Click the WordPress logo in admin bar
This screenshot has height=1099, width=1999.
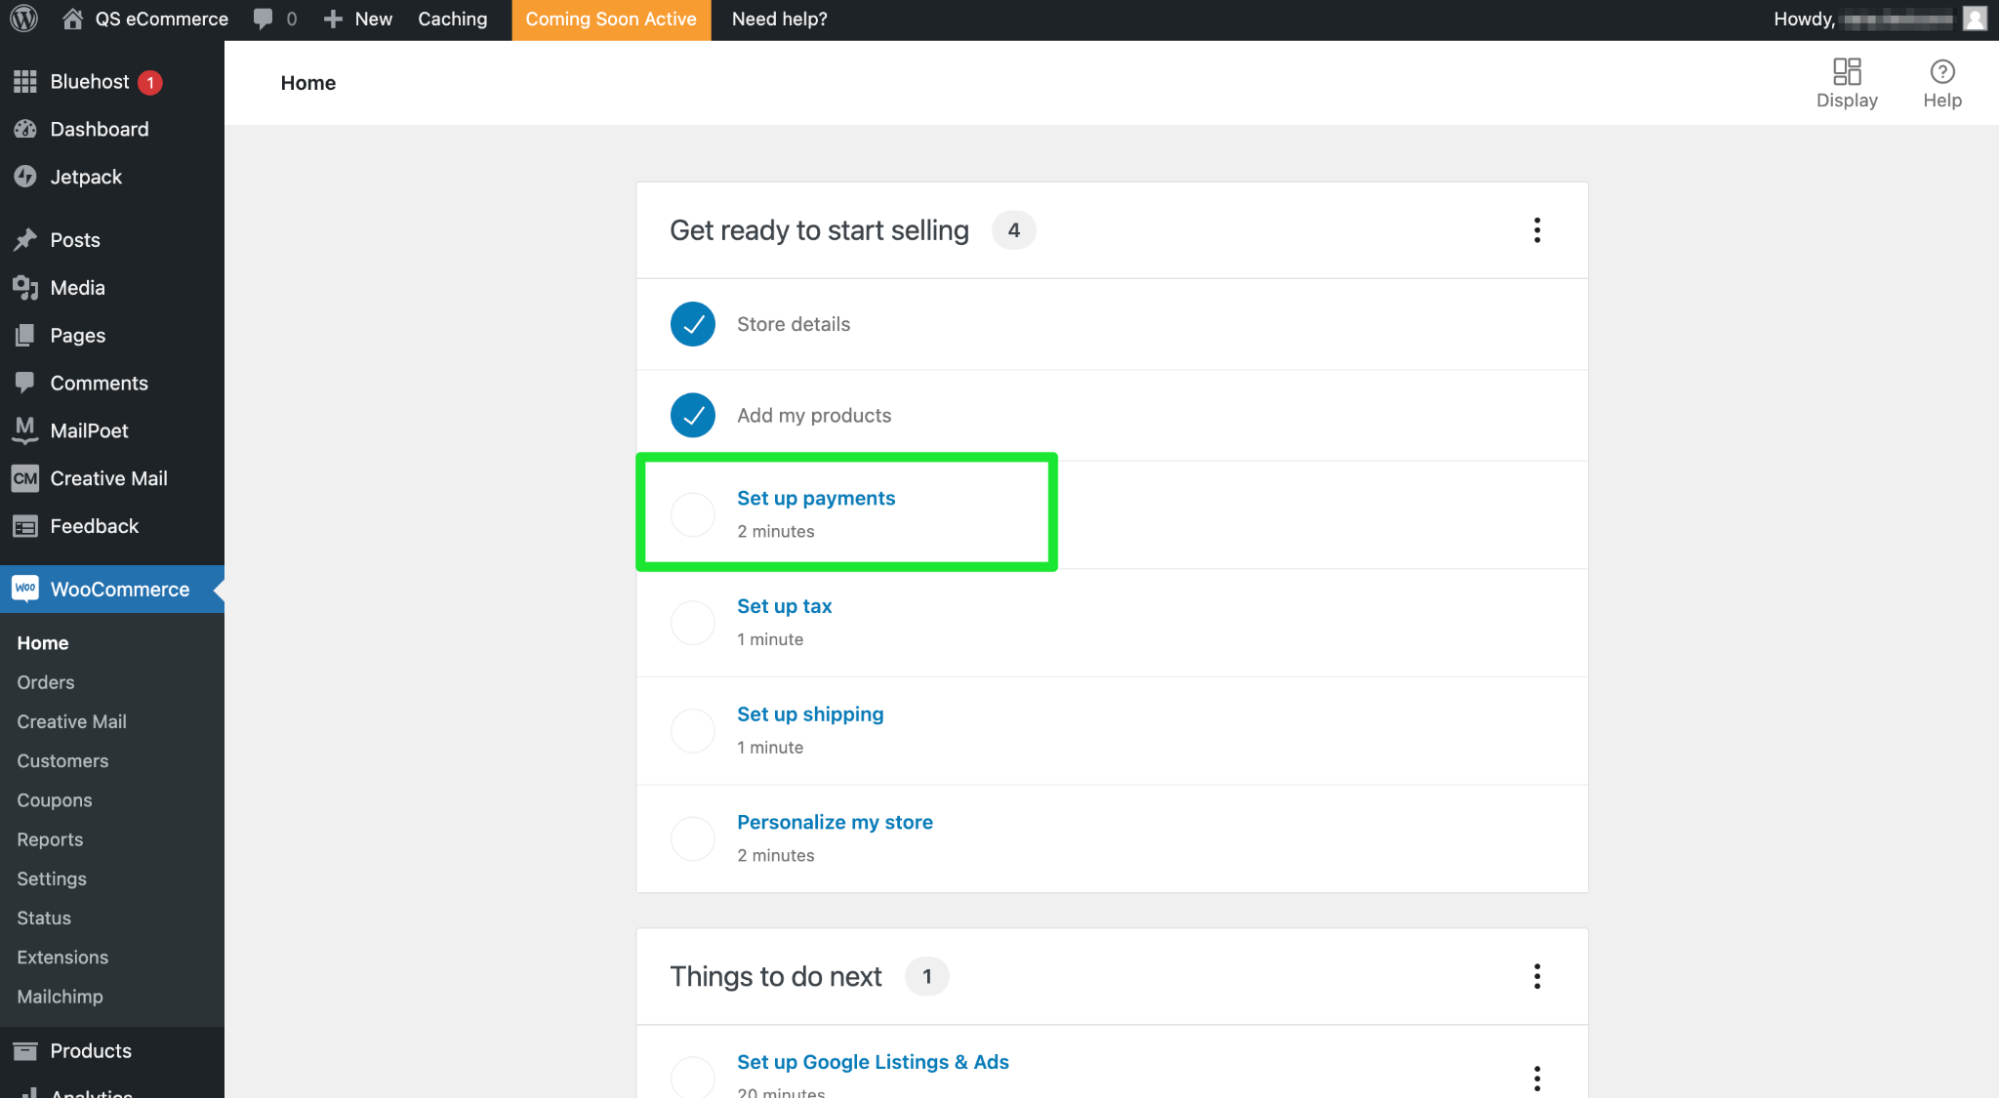22,18
